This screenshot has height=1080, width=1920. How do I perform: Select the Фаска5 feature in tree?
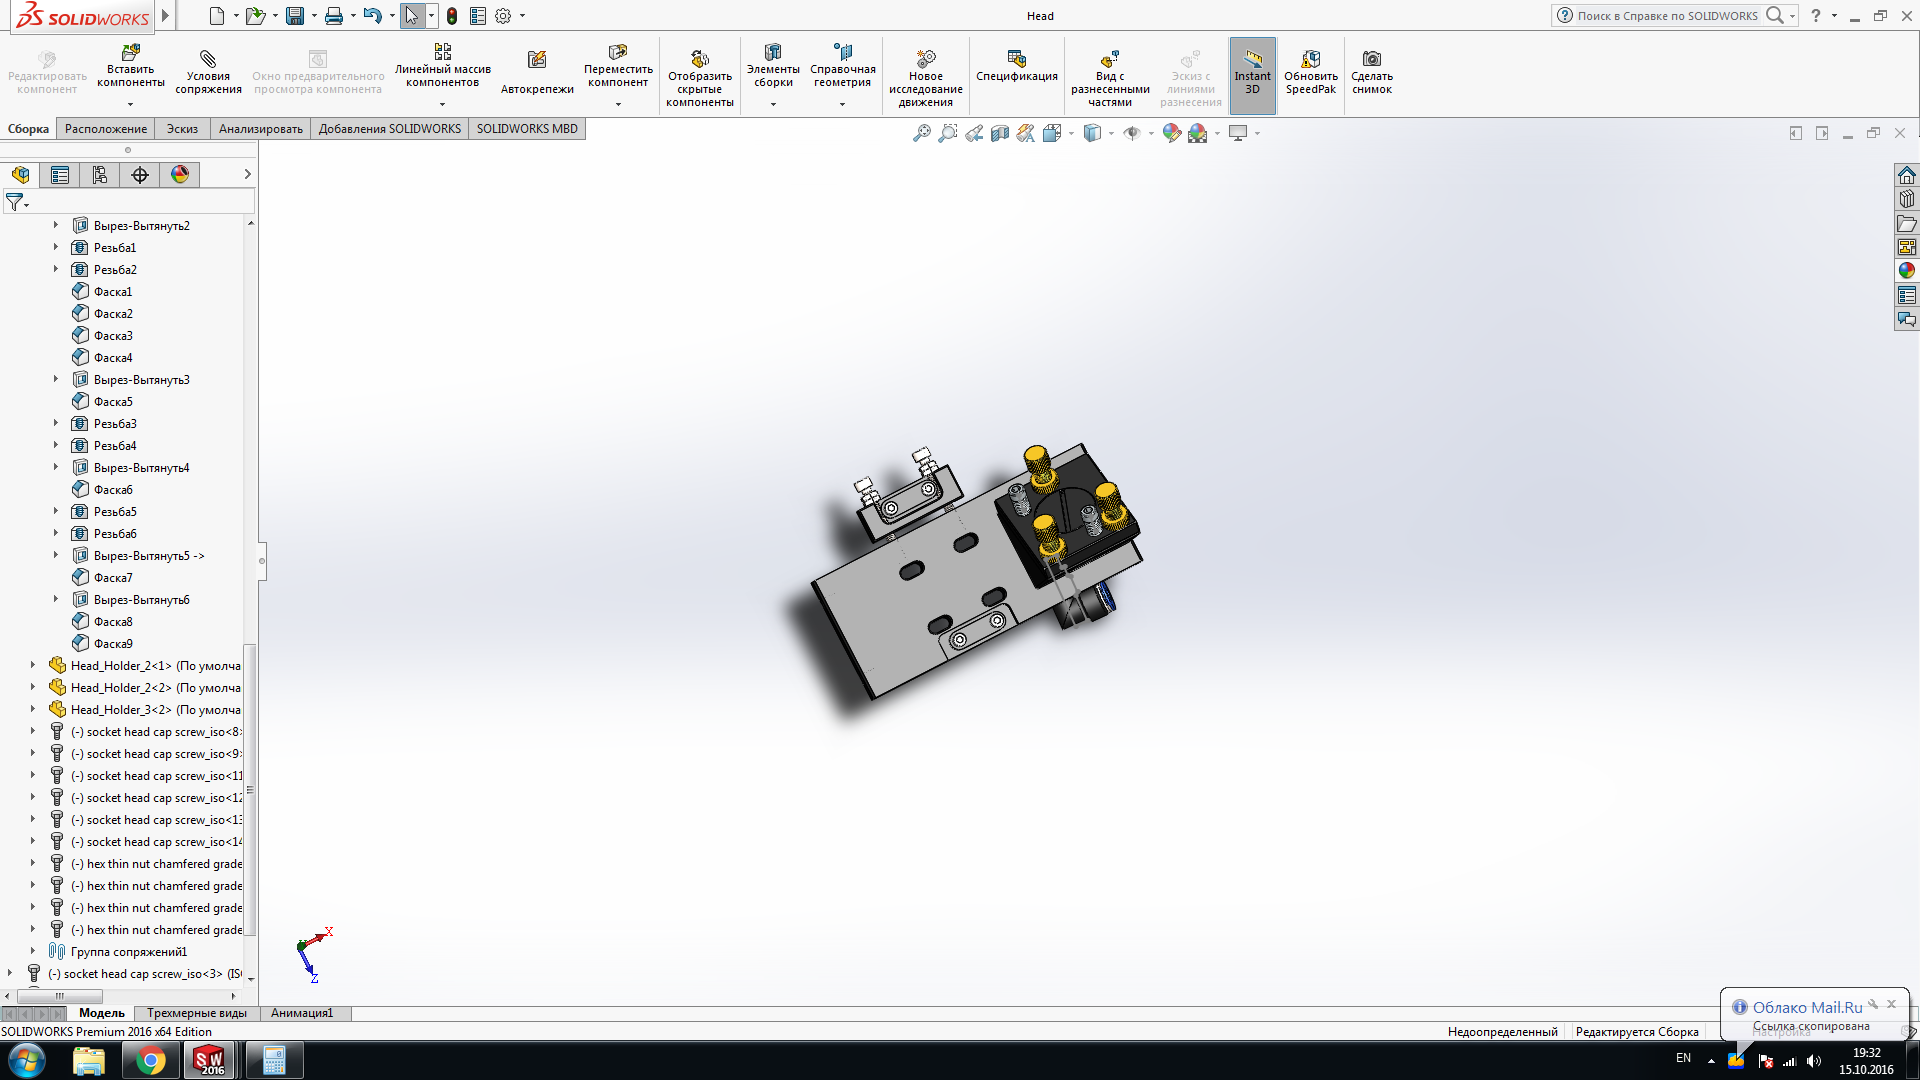[113, 402]
